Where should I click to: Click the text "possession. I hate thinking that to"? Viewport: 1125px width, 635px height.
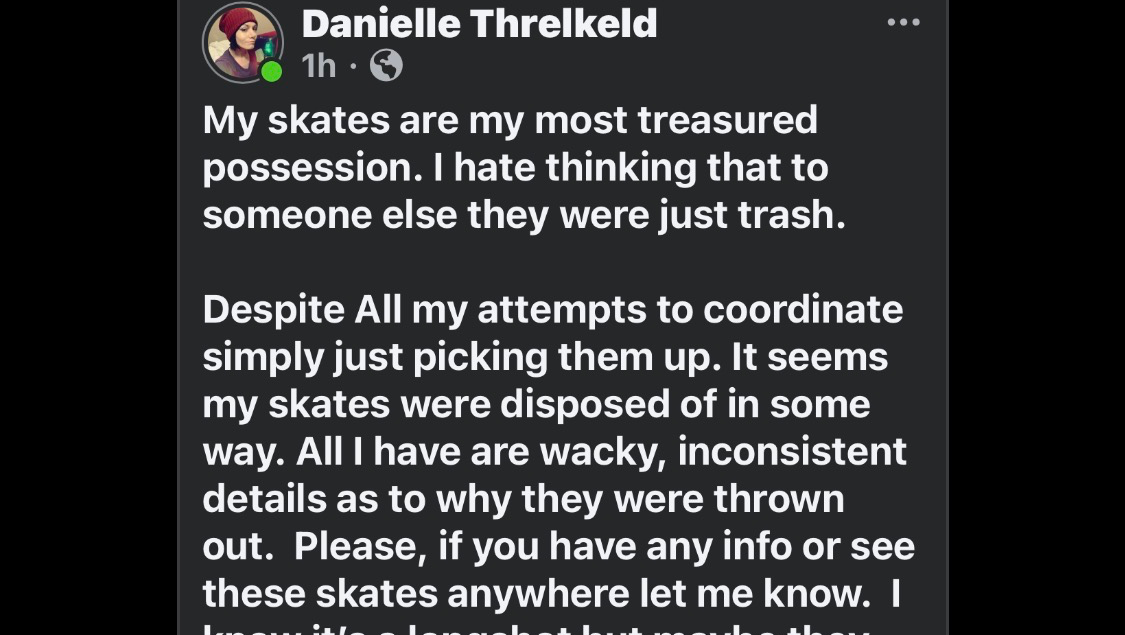[x=515, y=167]
